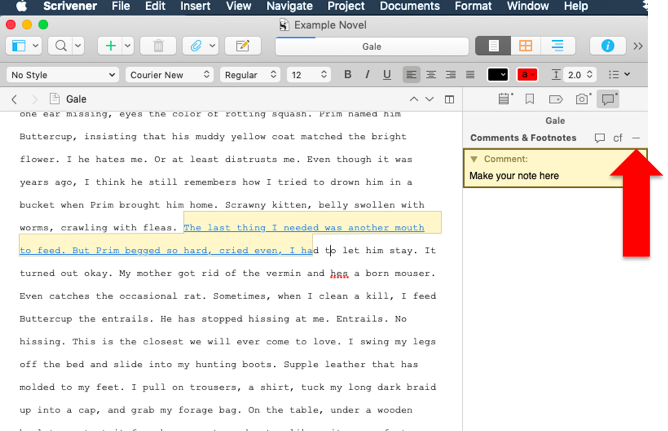Add a footnote with cf button
Viewport: 668px width, 431px height.
(x=618, y=138)
